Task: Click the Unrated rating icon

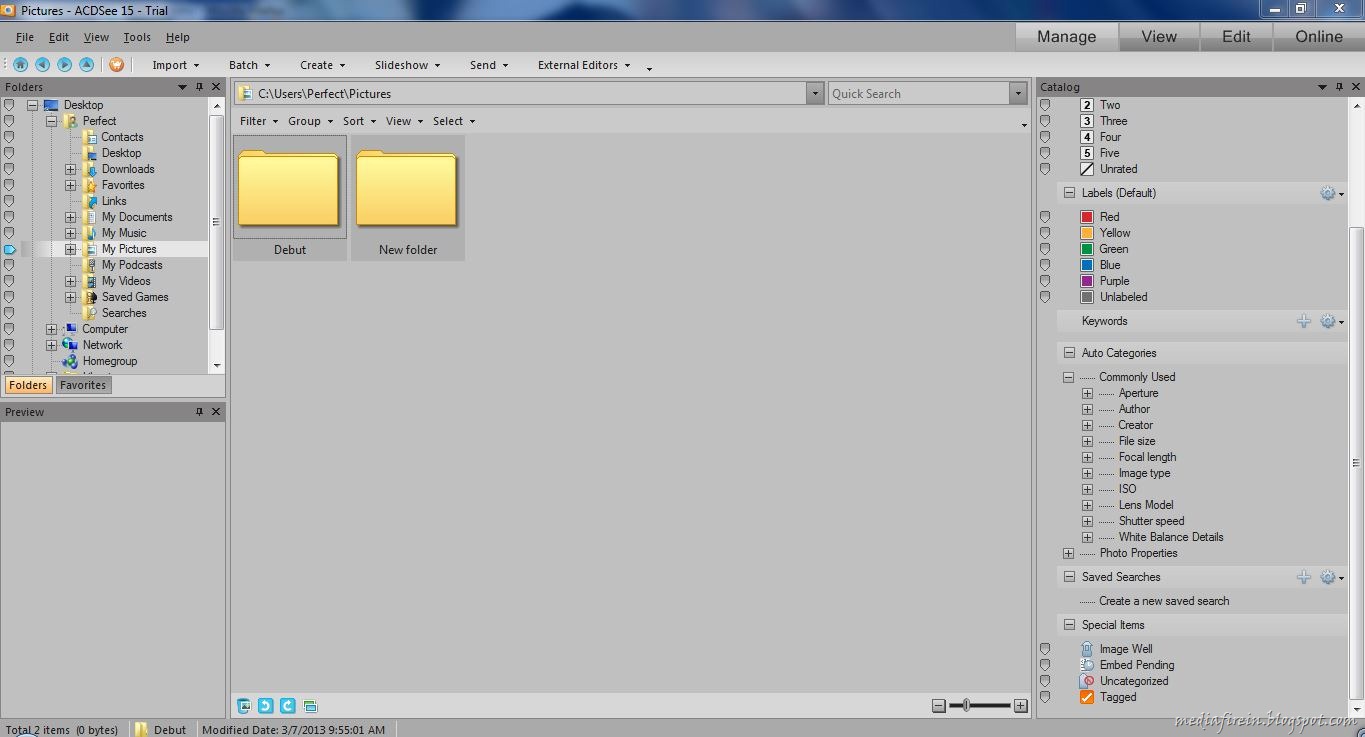Action: [1087, 169]
